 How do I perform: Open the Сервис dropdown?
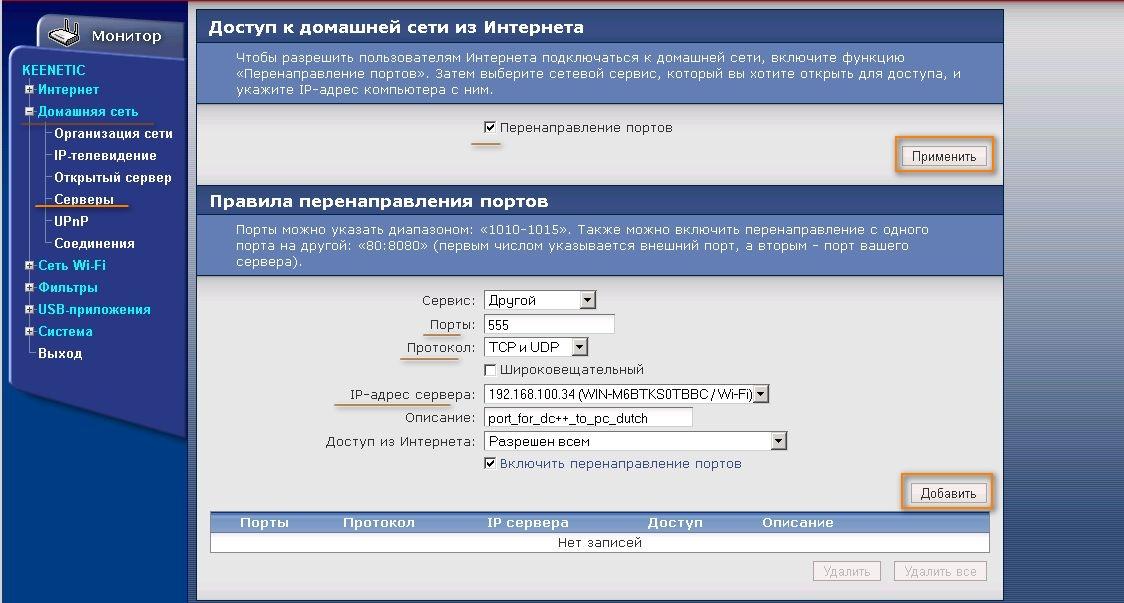pos(540,300)
